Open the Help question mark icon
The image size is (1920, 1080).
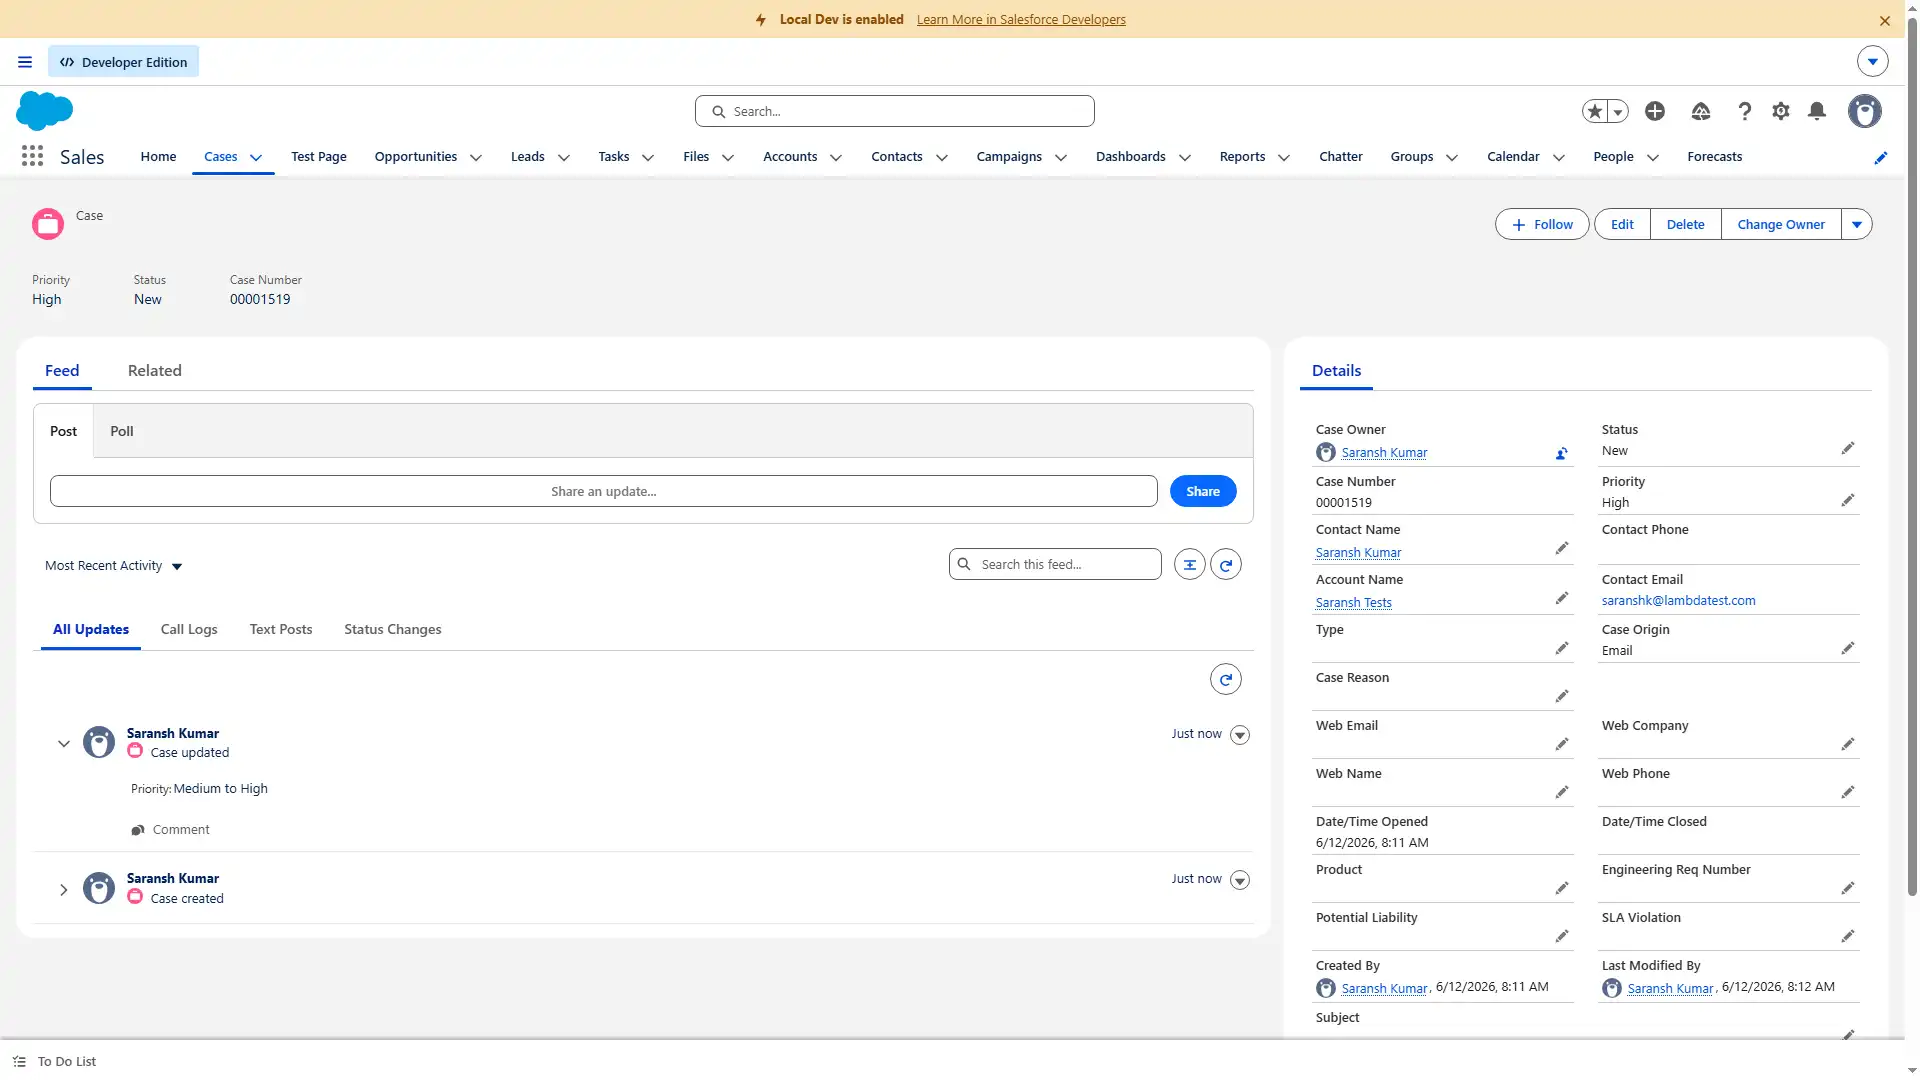click(1745, 111)
